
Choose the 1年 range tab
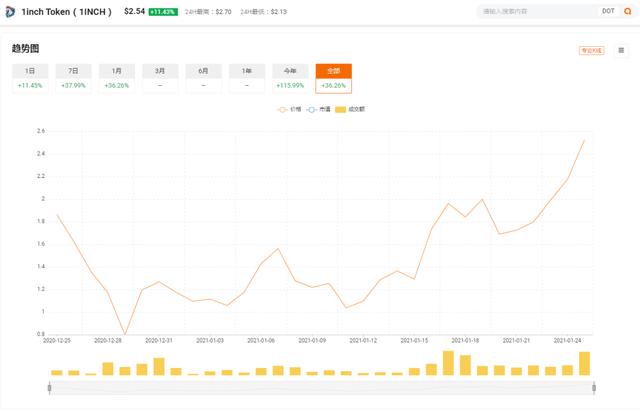[x=247, y=78]
